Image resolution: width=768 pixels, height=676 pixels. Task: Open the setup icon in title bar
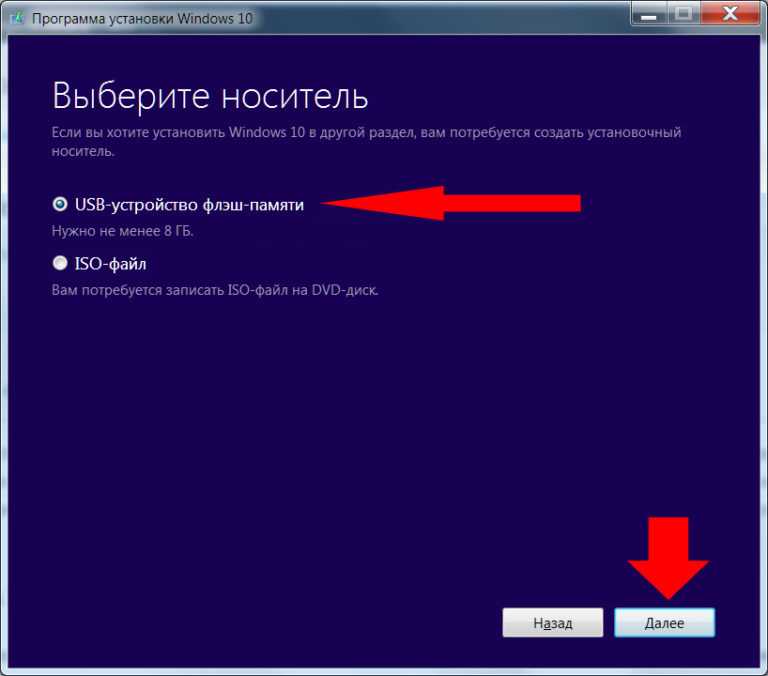17,18
